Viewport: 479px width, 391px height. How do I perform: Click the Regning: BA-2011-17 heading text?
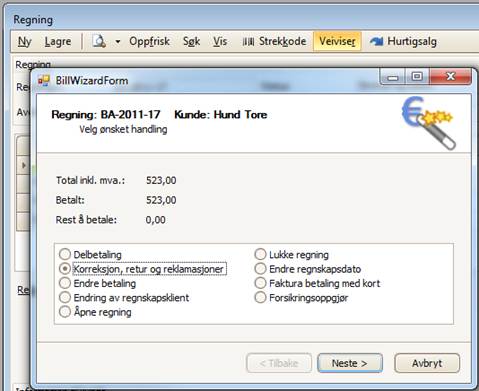[106, 114]
